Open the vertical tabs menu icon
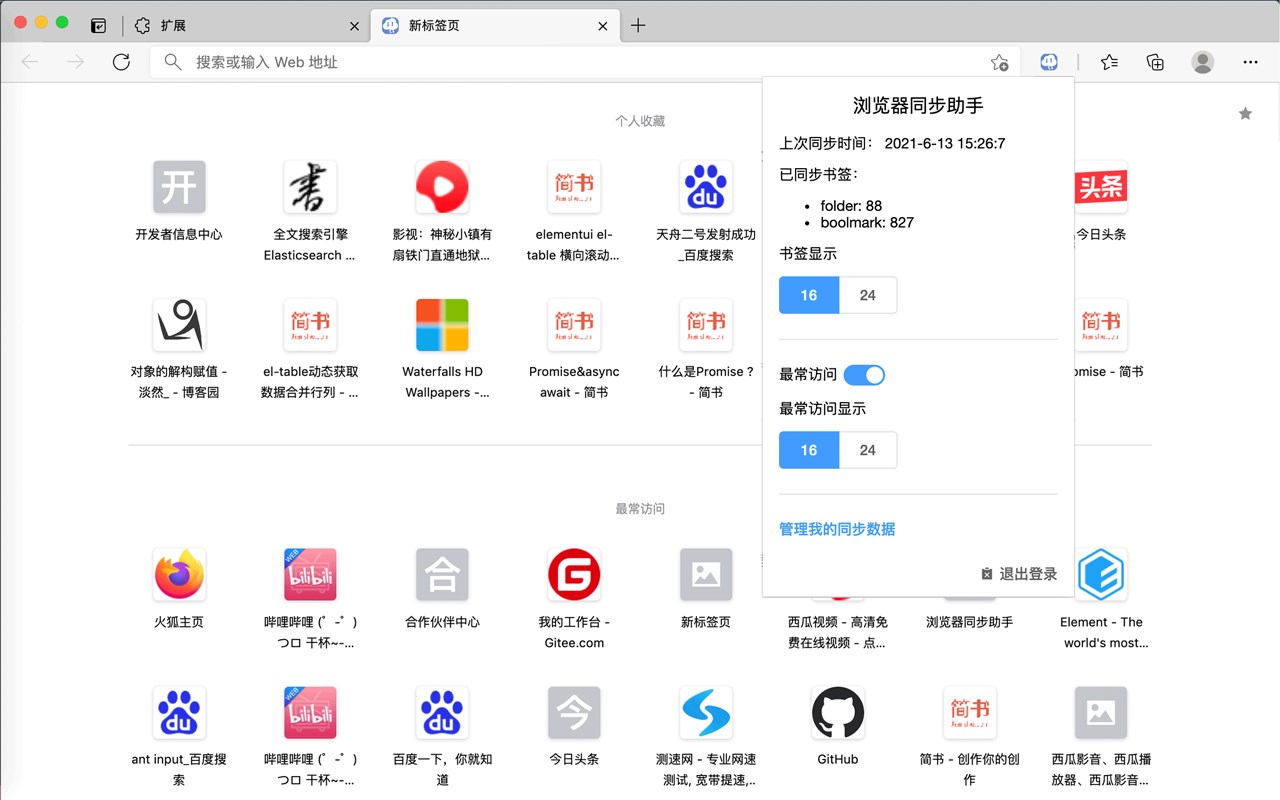 [x=98, y=26]
